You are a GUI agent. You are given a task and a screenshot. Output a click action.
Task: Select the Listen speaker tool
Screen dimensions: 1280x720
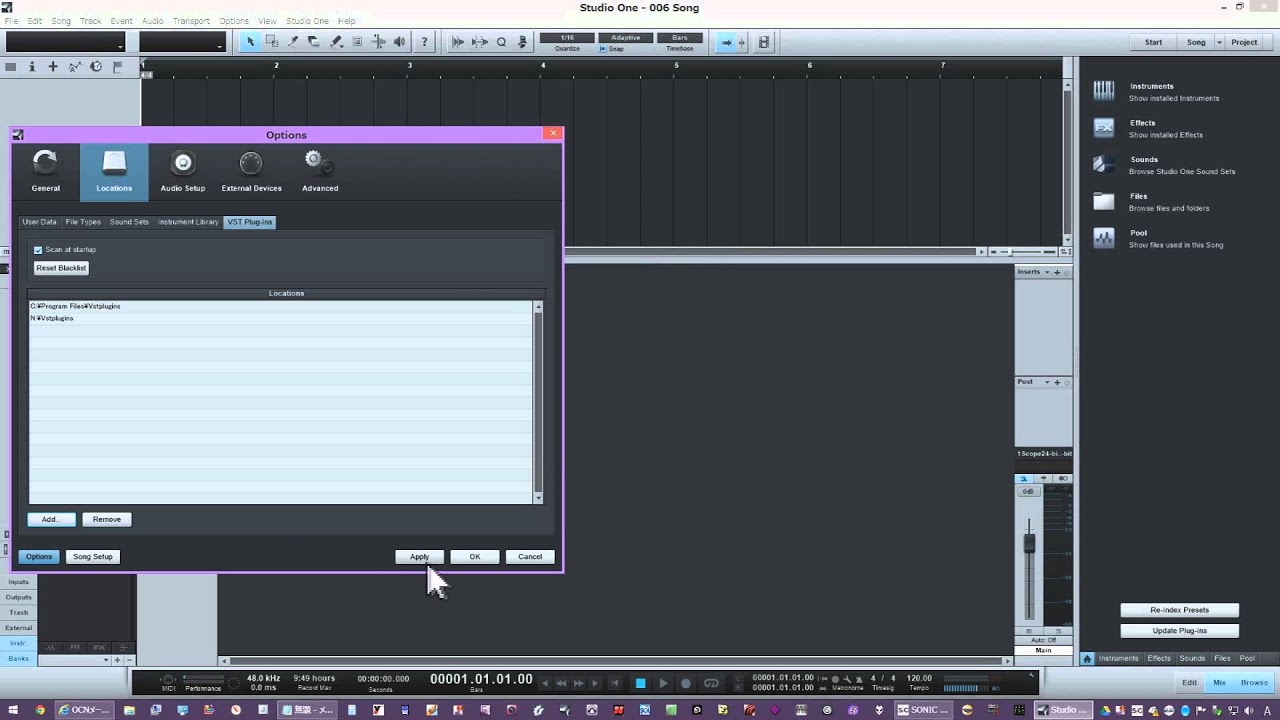point(400,42)
